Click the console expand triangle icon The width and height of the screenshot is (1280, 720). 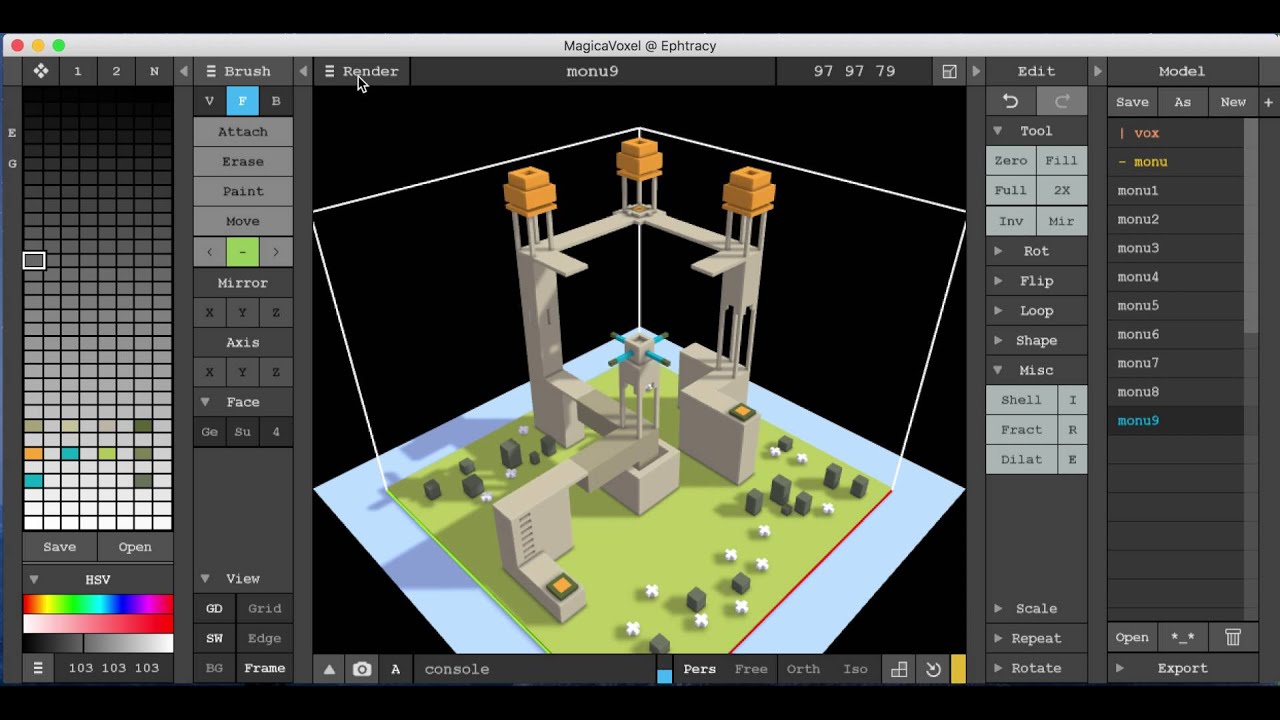point(329,669)
